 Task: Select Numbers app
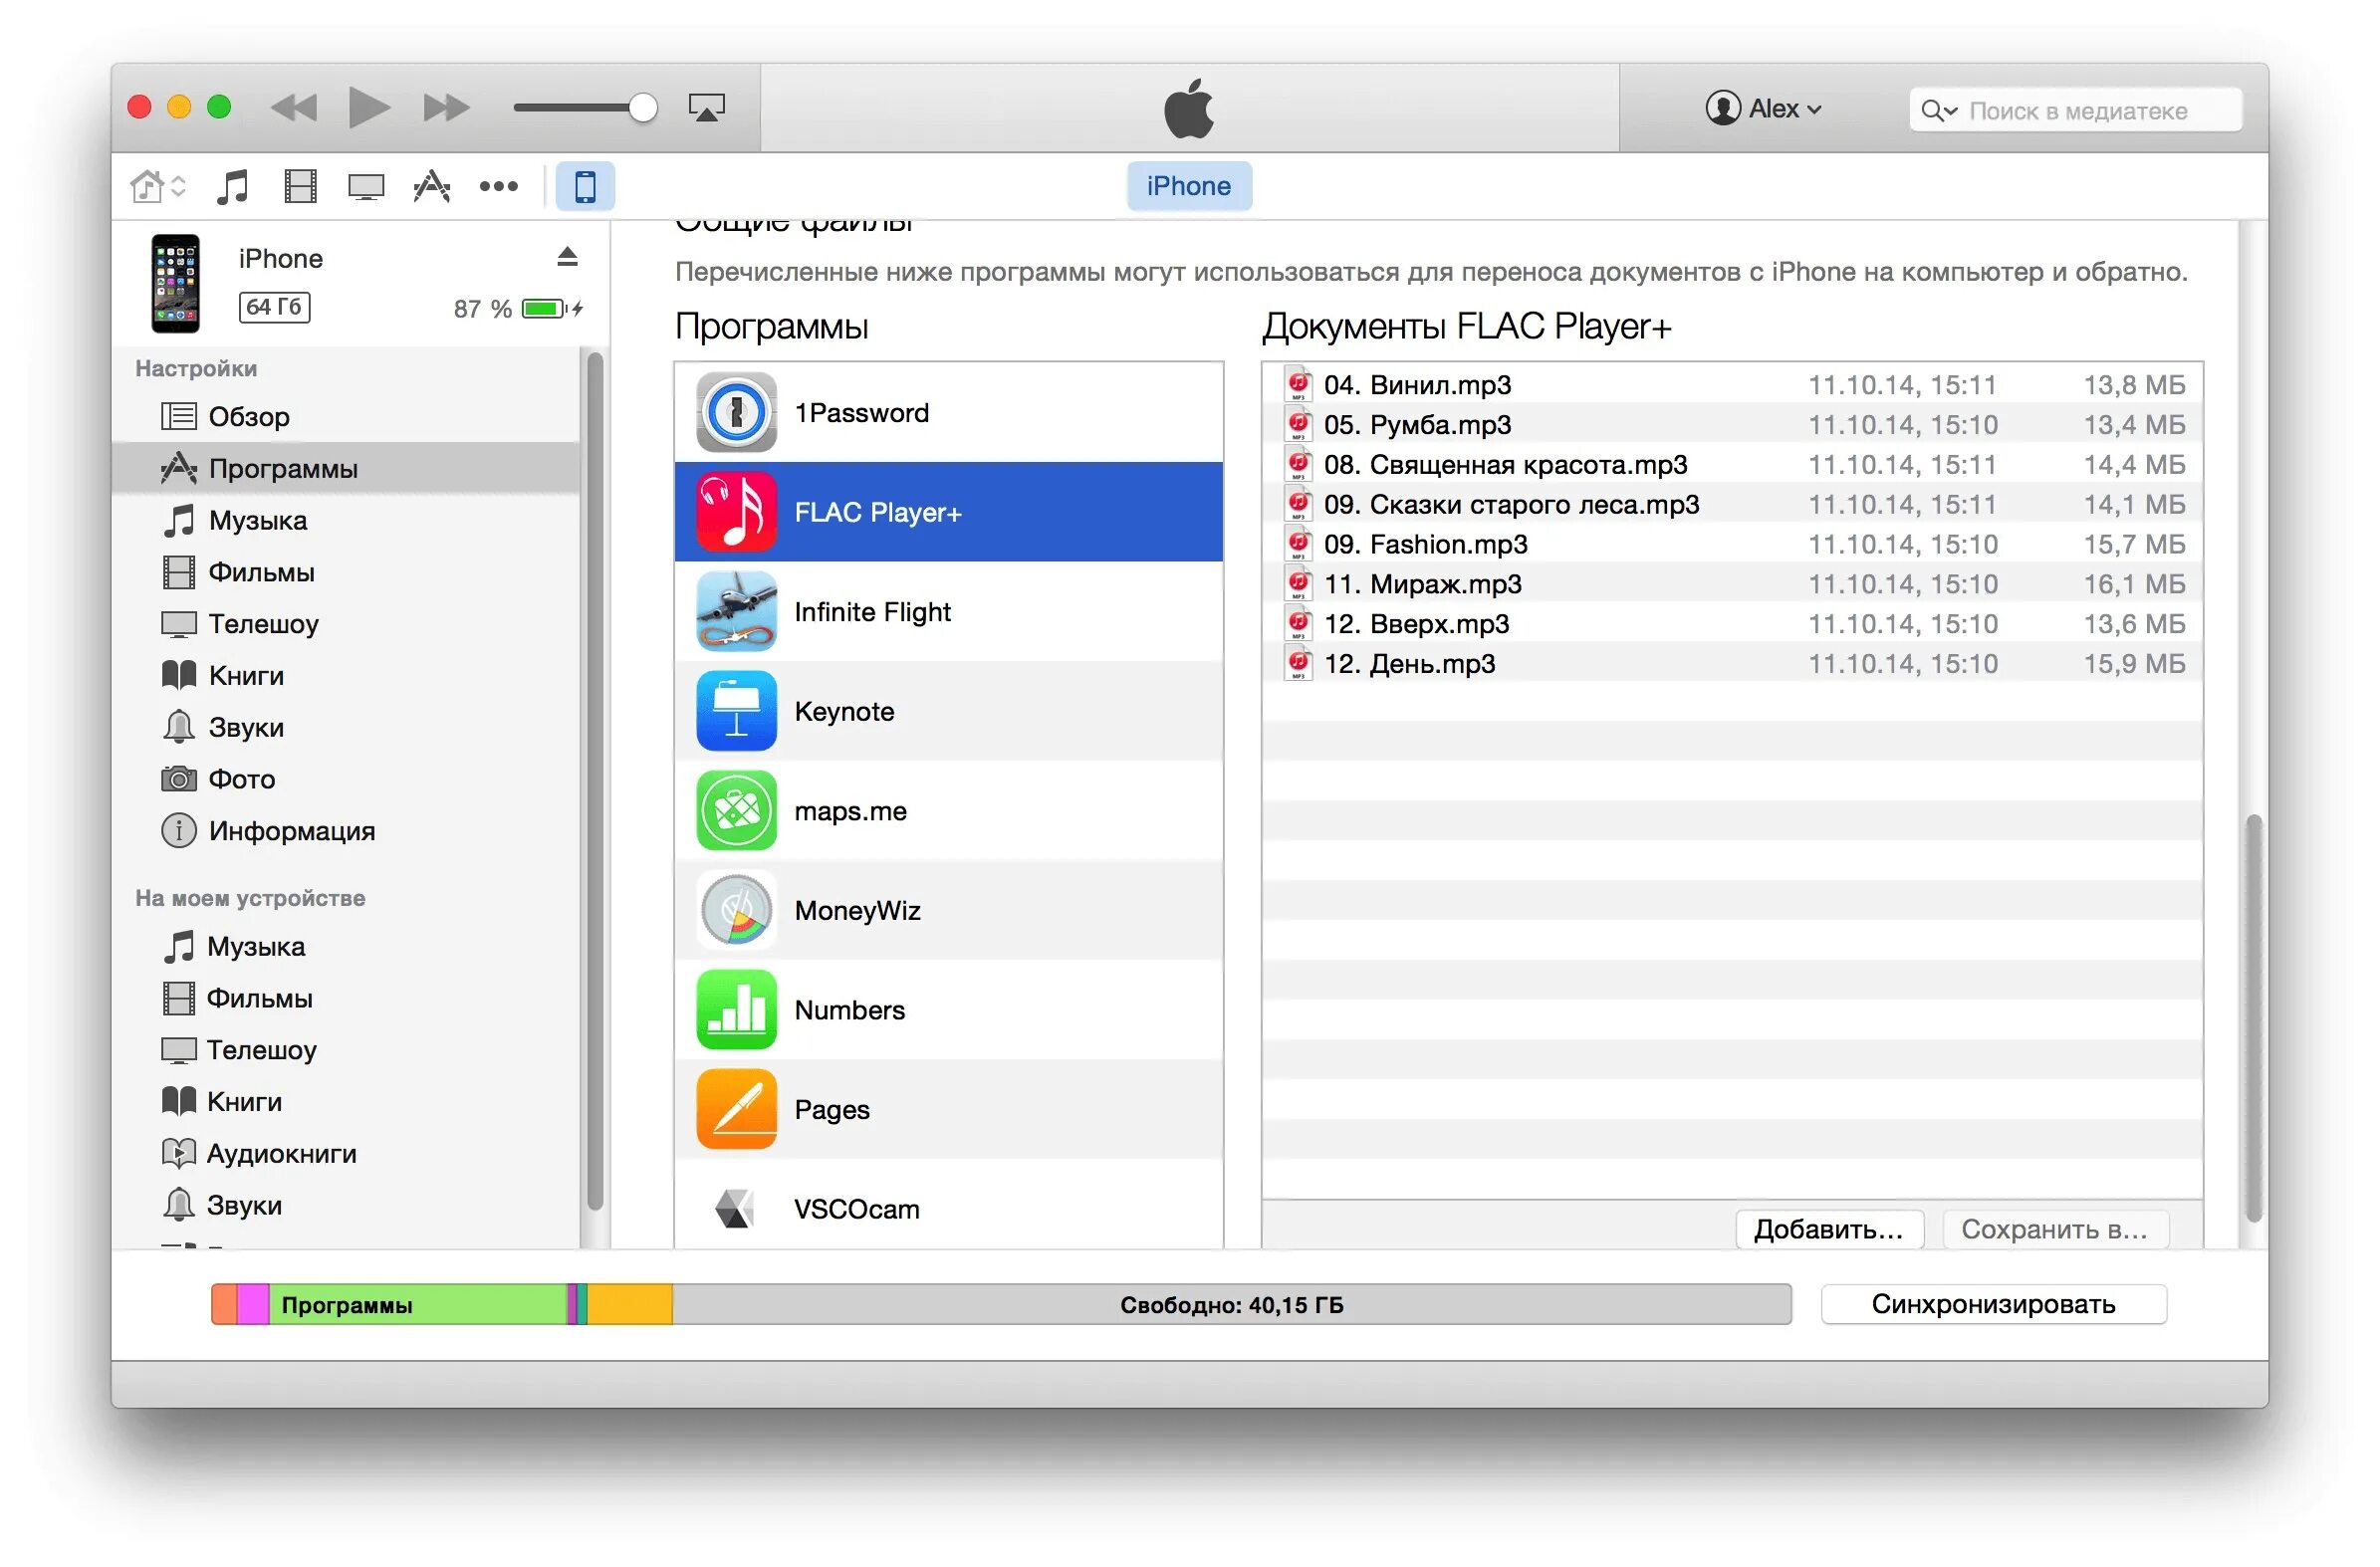[x=949, y=1010]
